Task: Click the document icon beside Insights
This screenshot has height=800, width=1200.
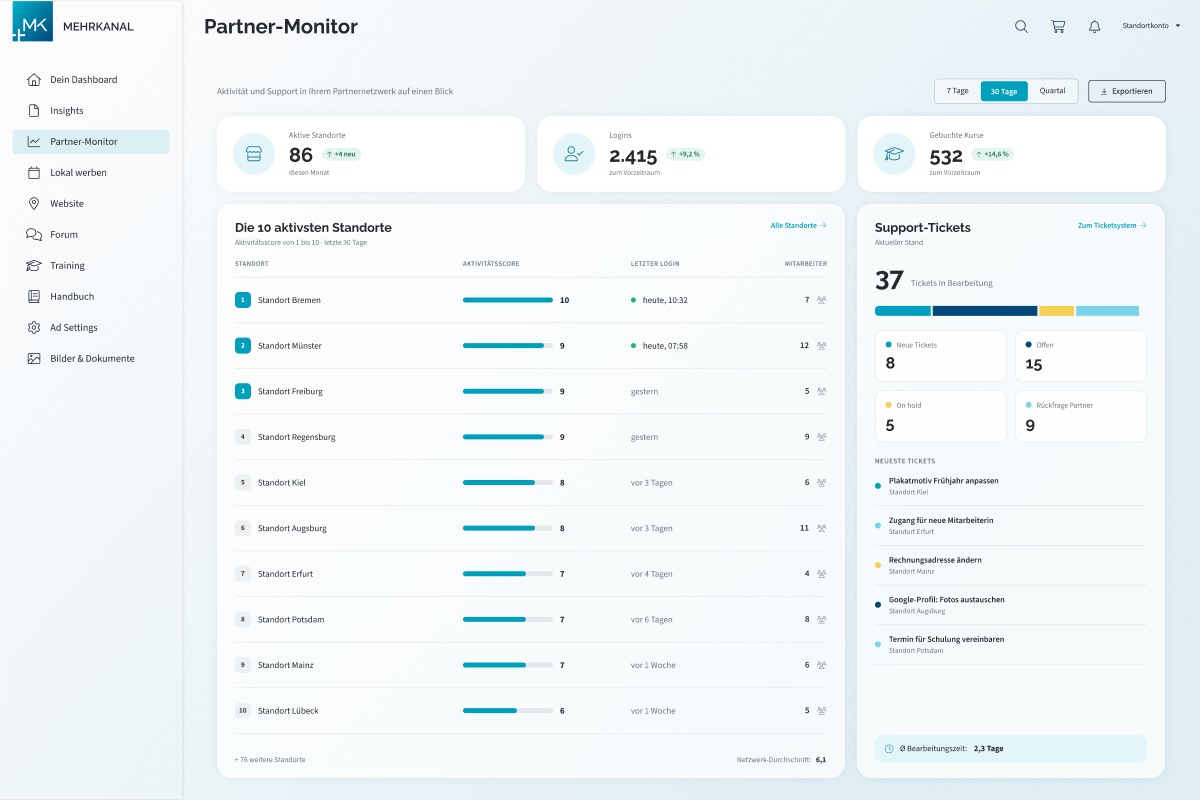Action: point(34,111)
